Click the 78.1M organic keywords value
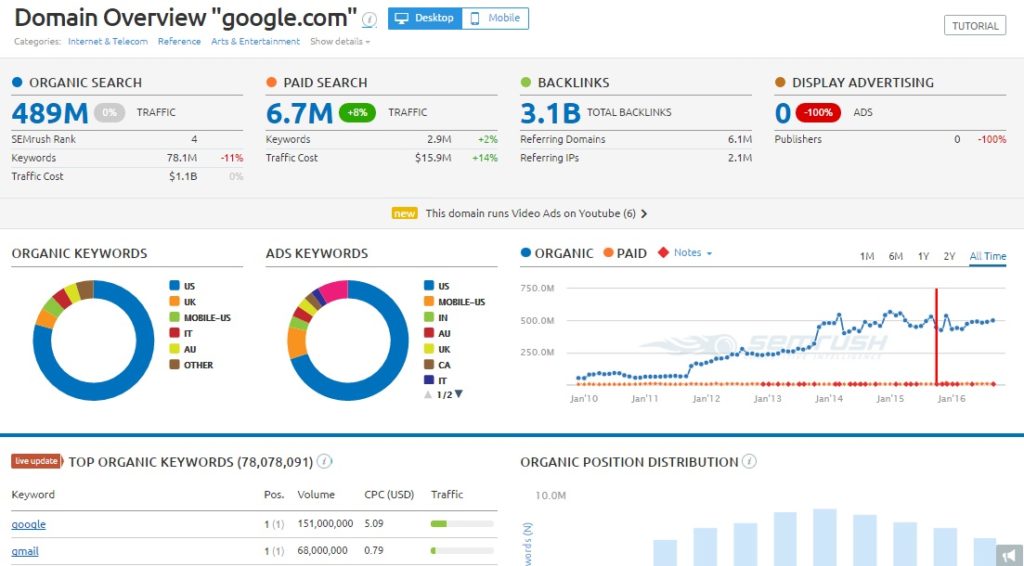Screen dimensions: 1024x566 182,157
